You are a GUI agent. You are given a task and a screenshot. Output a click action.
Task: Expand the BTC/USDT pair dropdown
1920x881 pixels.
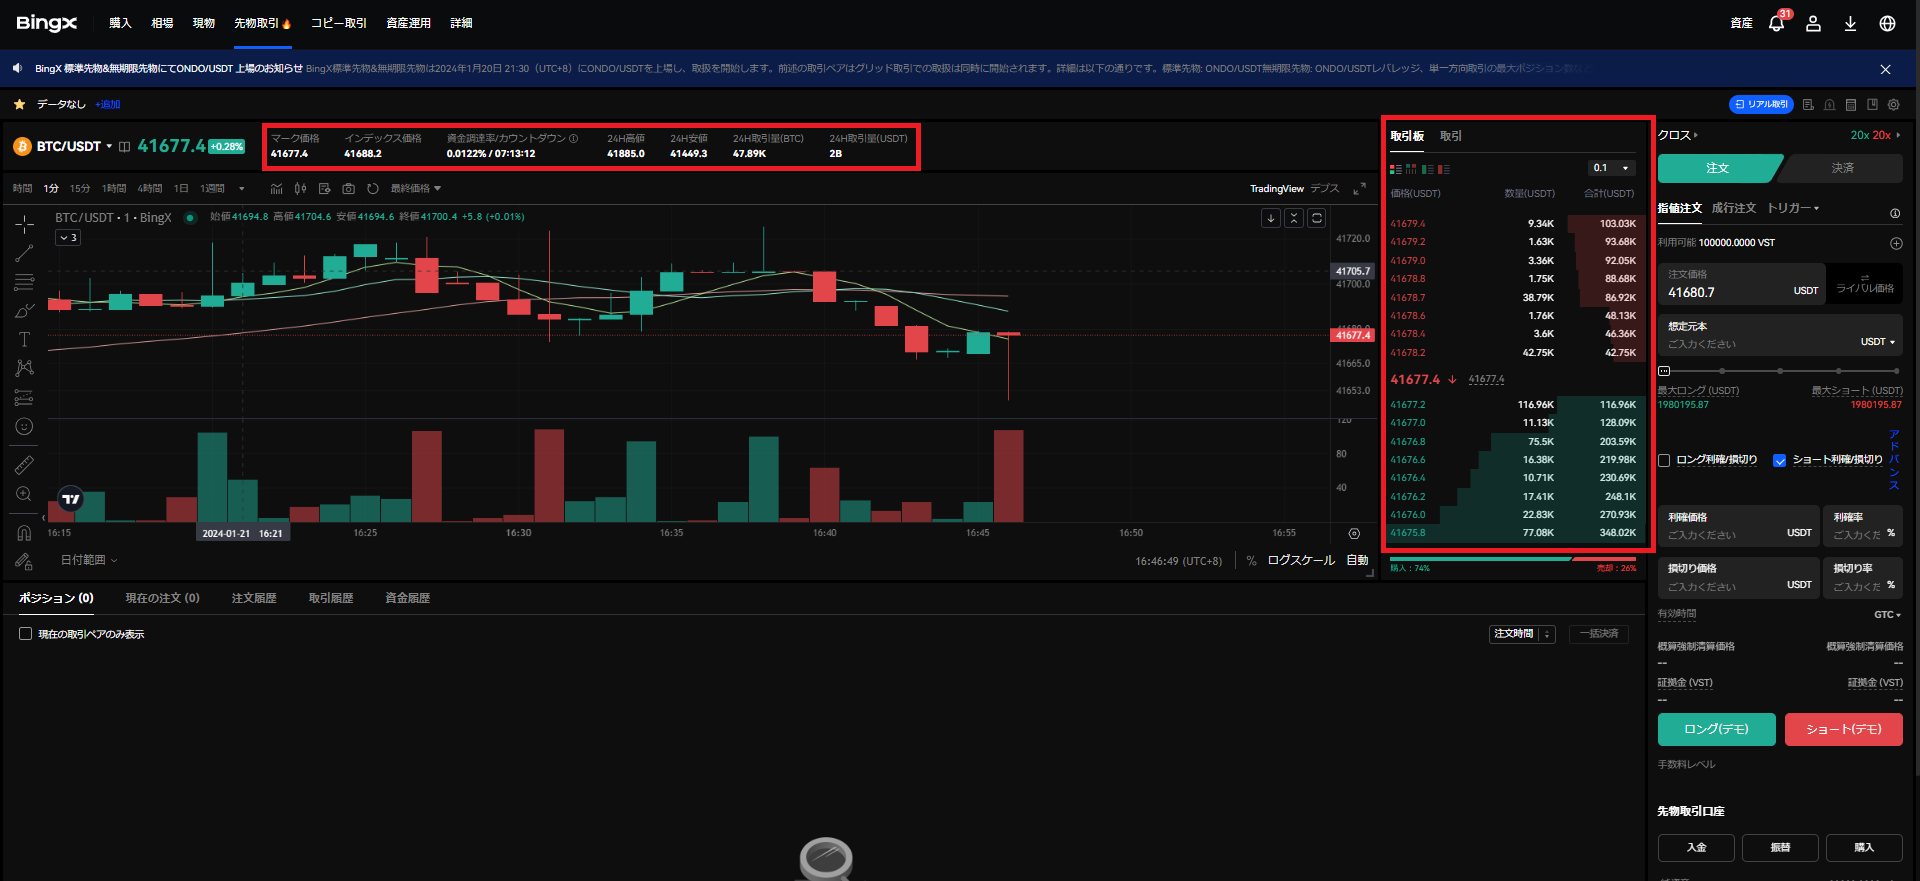pos(109,147)
